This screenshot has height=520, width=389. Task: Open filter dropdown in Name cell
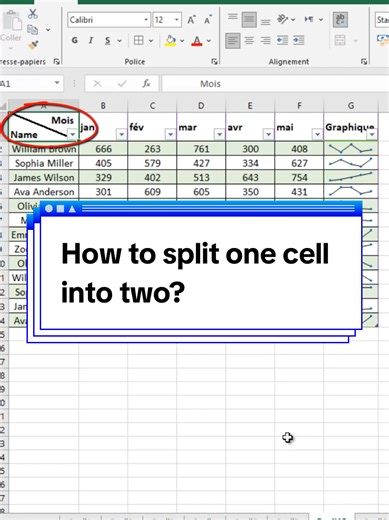click(72, 134)
